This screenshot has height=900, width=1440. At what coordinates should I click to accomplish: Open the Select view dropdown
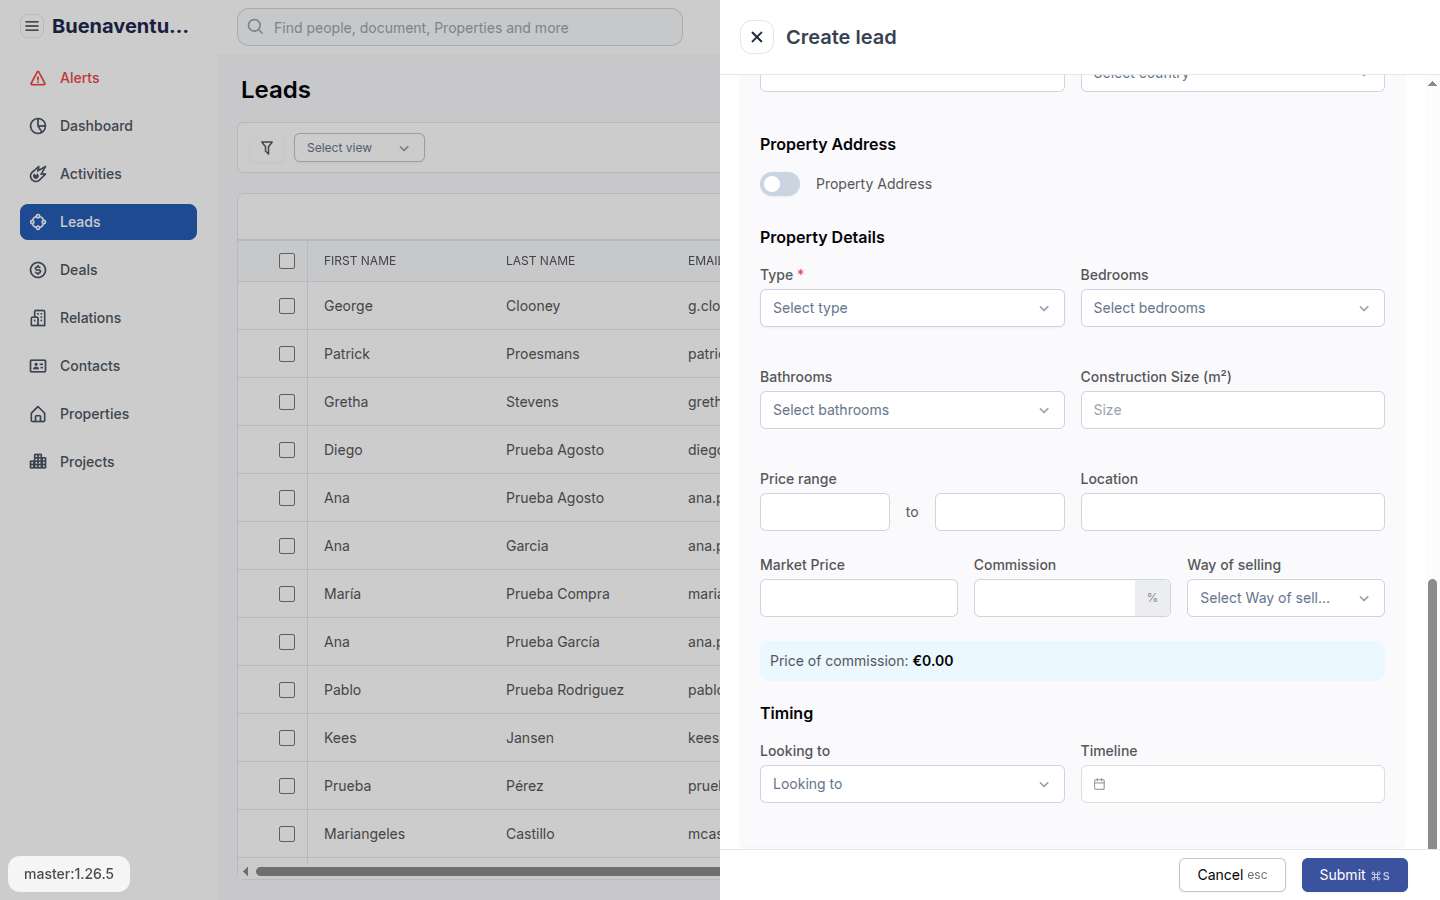coord(359,148)
